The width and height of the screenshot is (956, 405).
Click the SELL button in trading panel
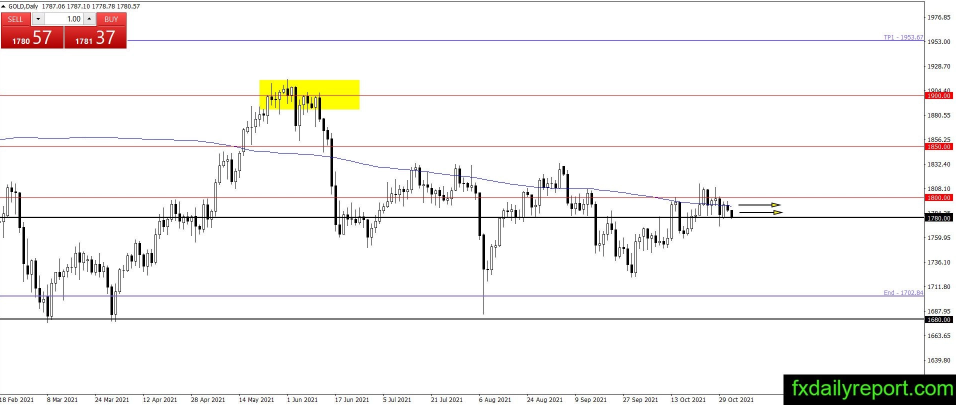tap(14, 18)
